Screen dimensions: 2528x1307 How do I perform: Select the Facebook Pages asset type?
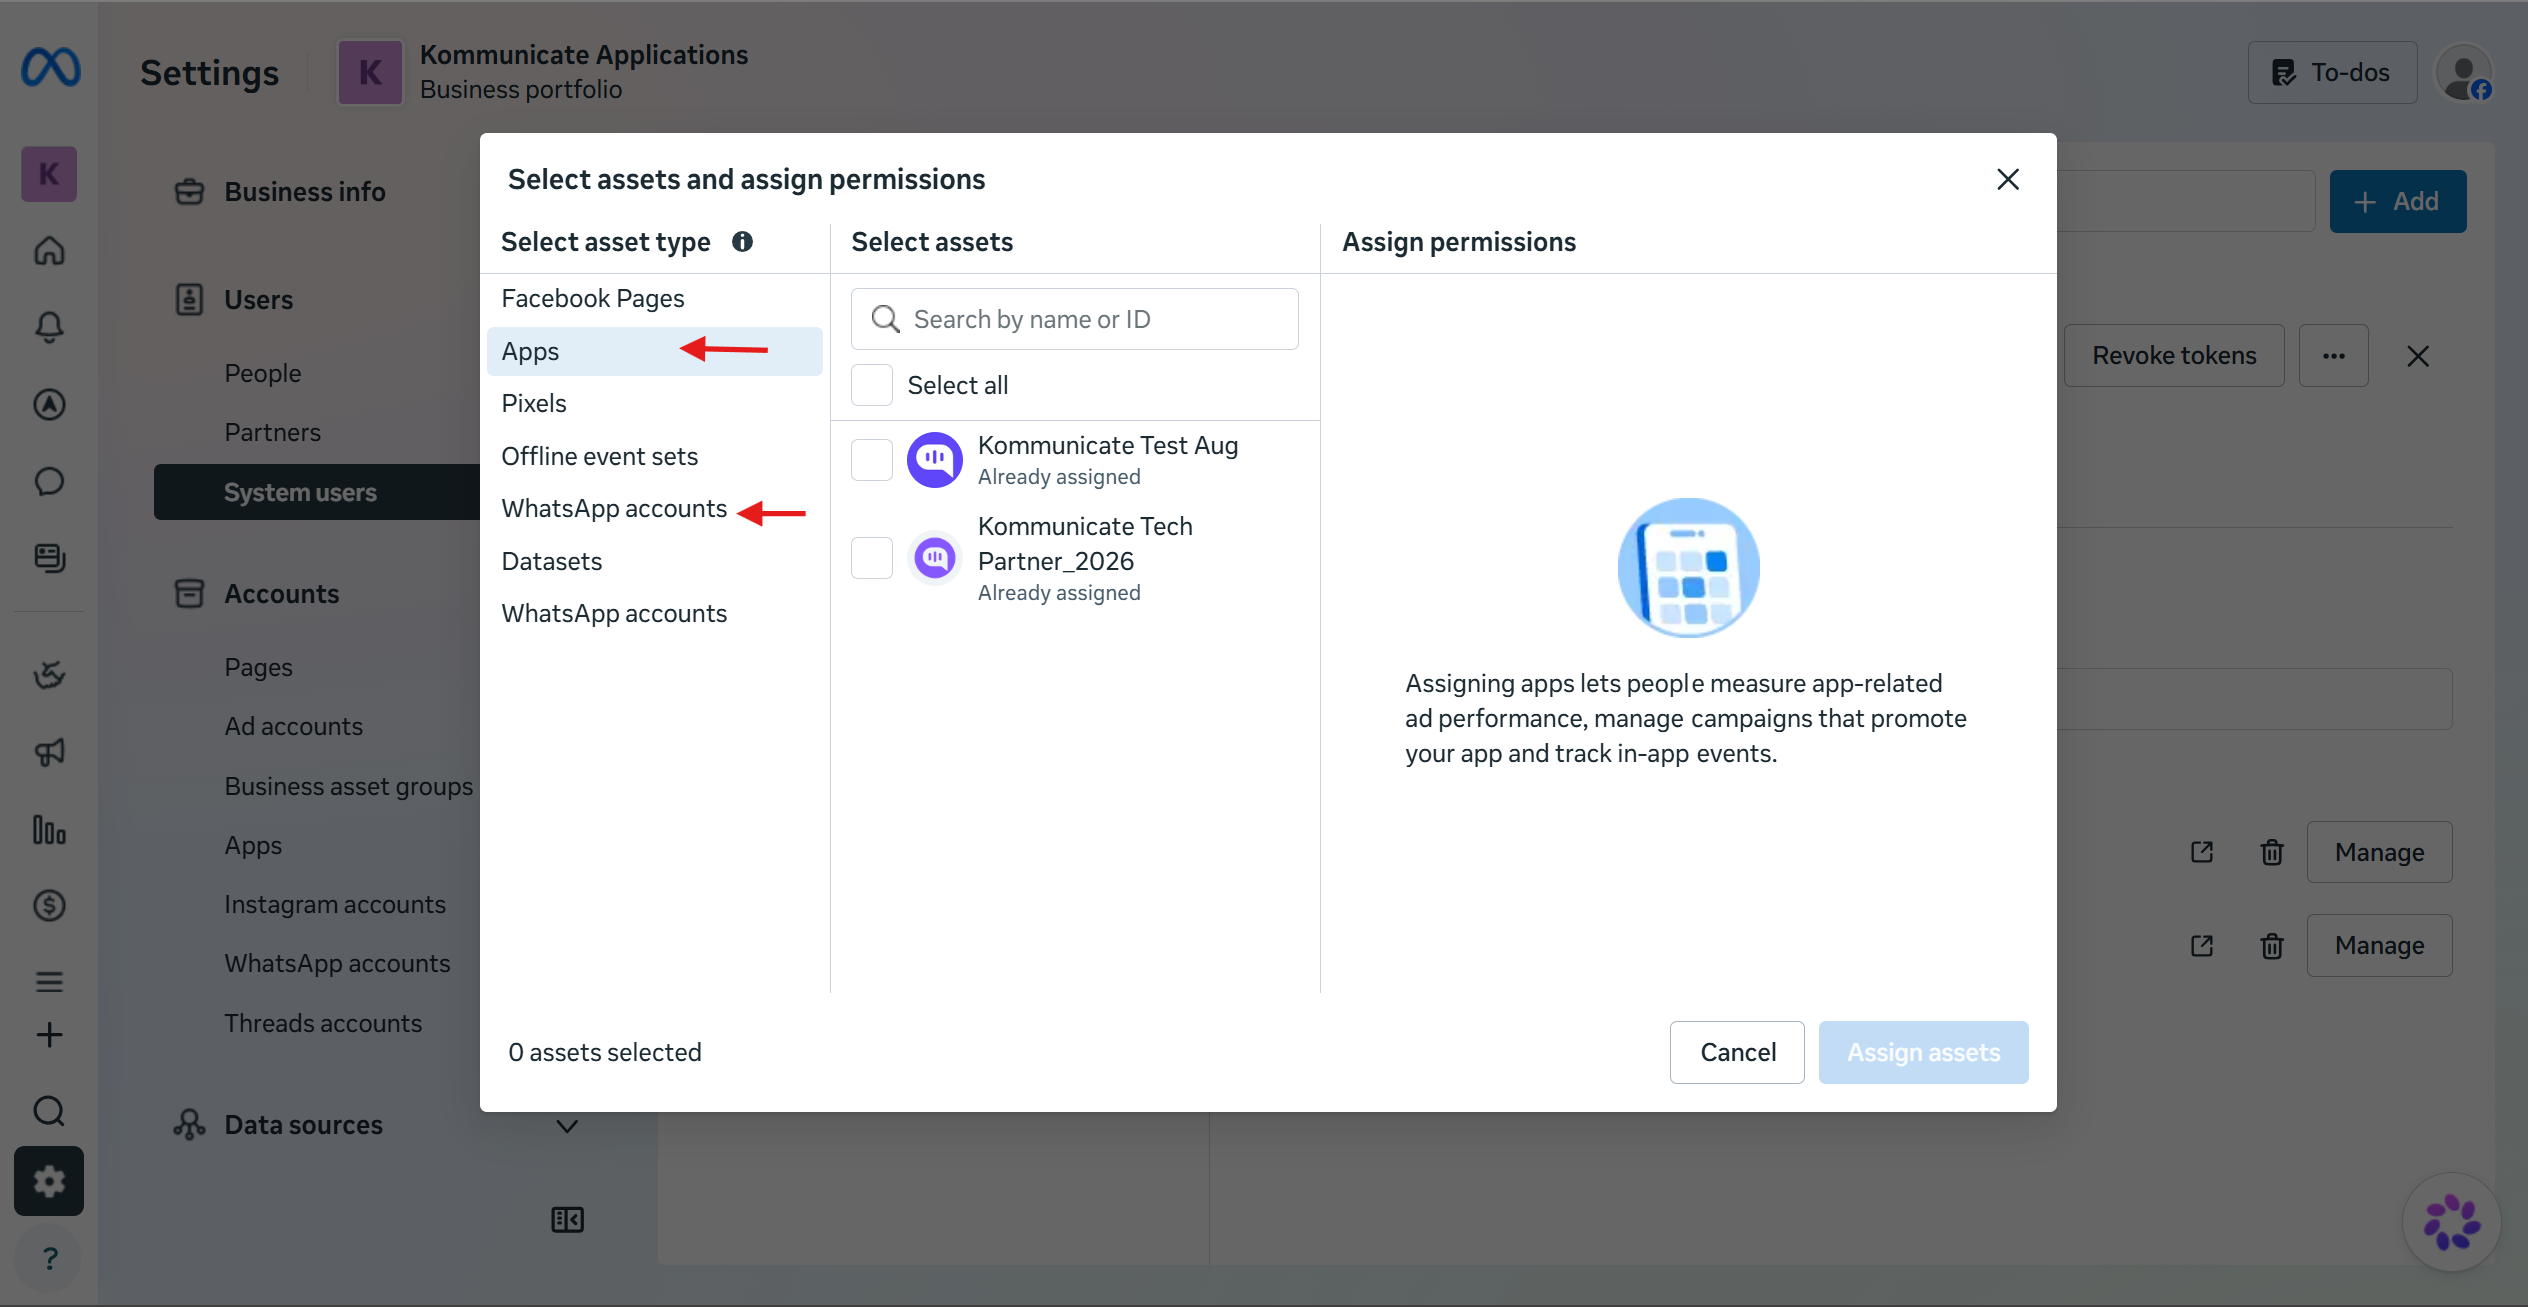pyautogui.click(x=655, y=298)
